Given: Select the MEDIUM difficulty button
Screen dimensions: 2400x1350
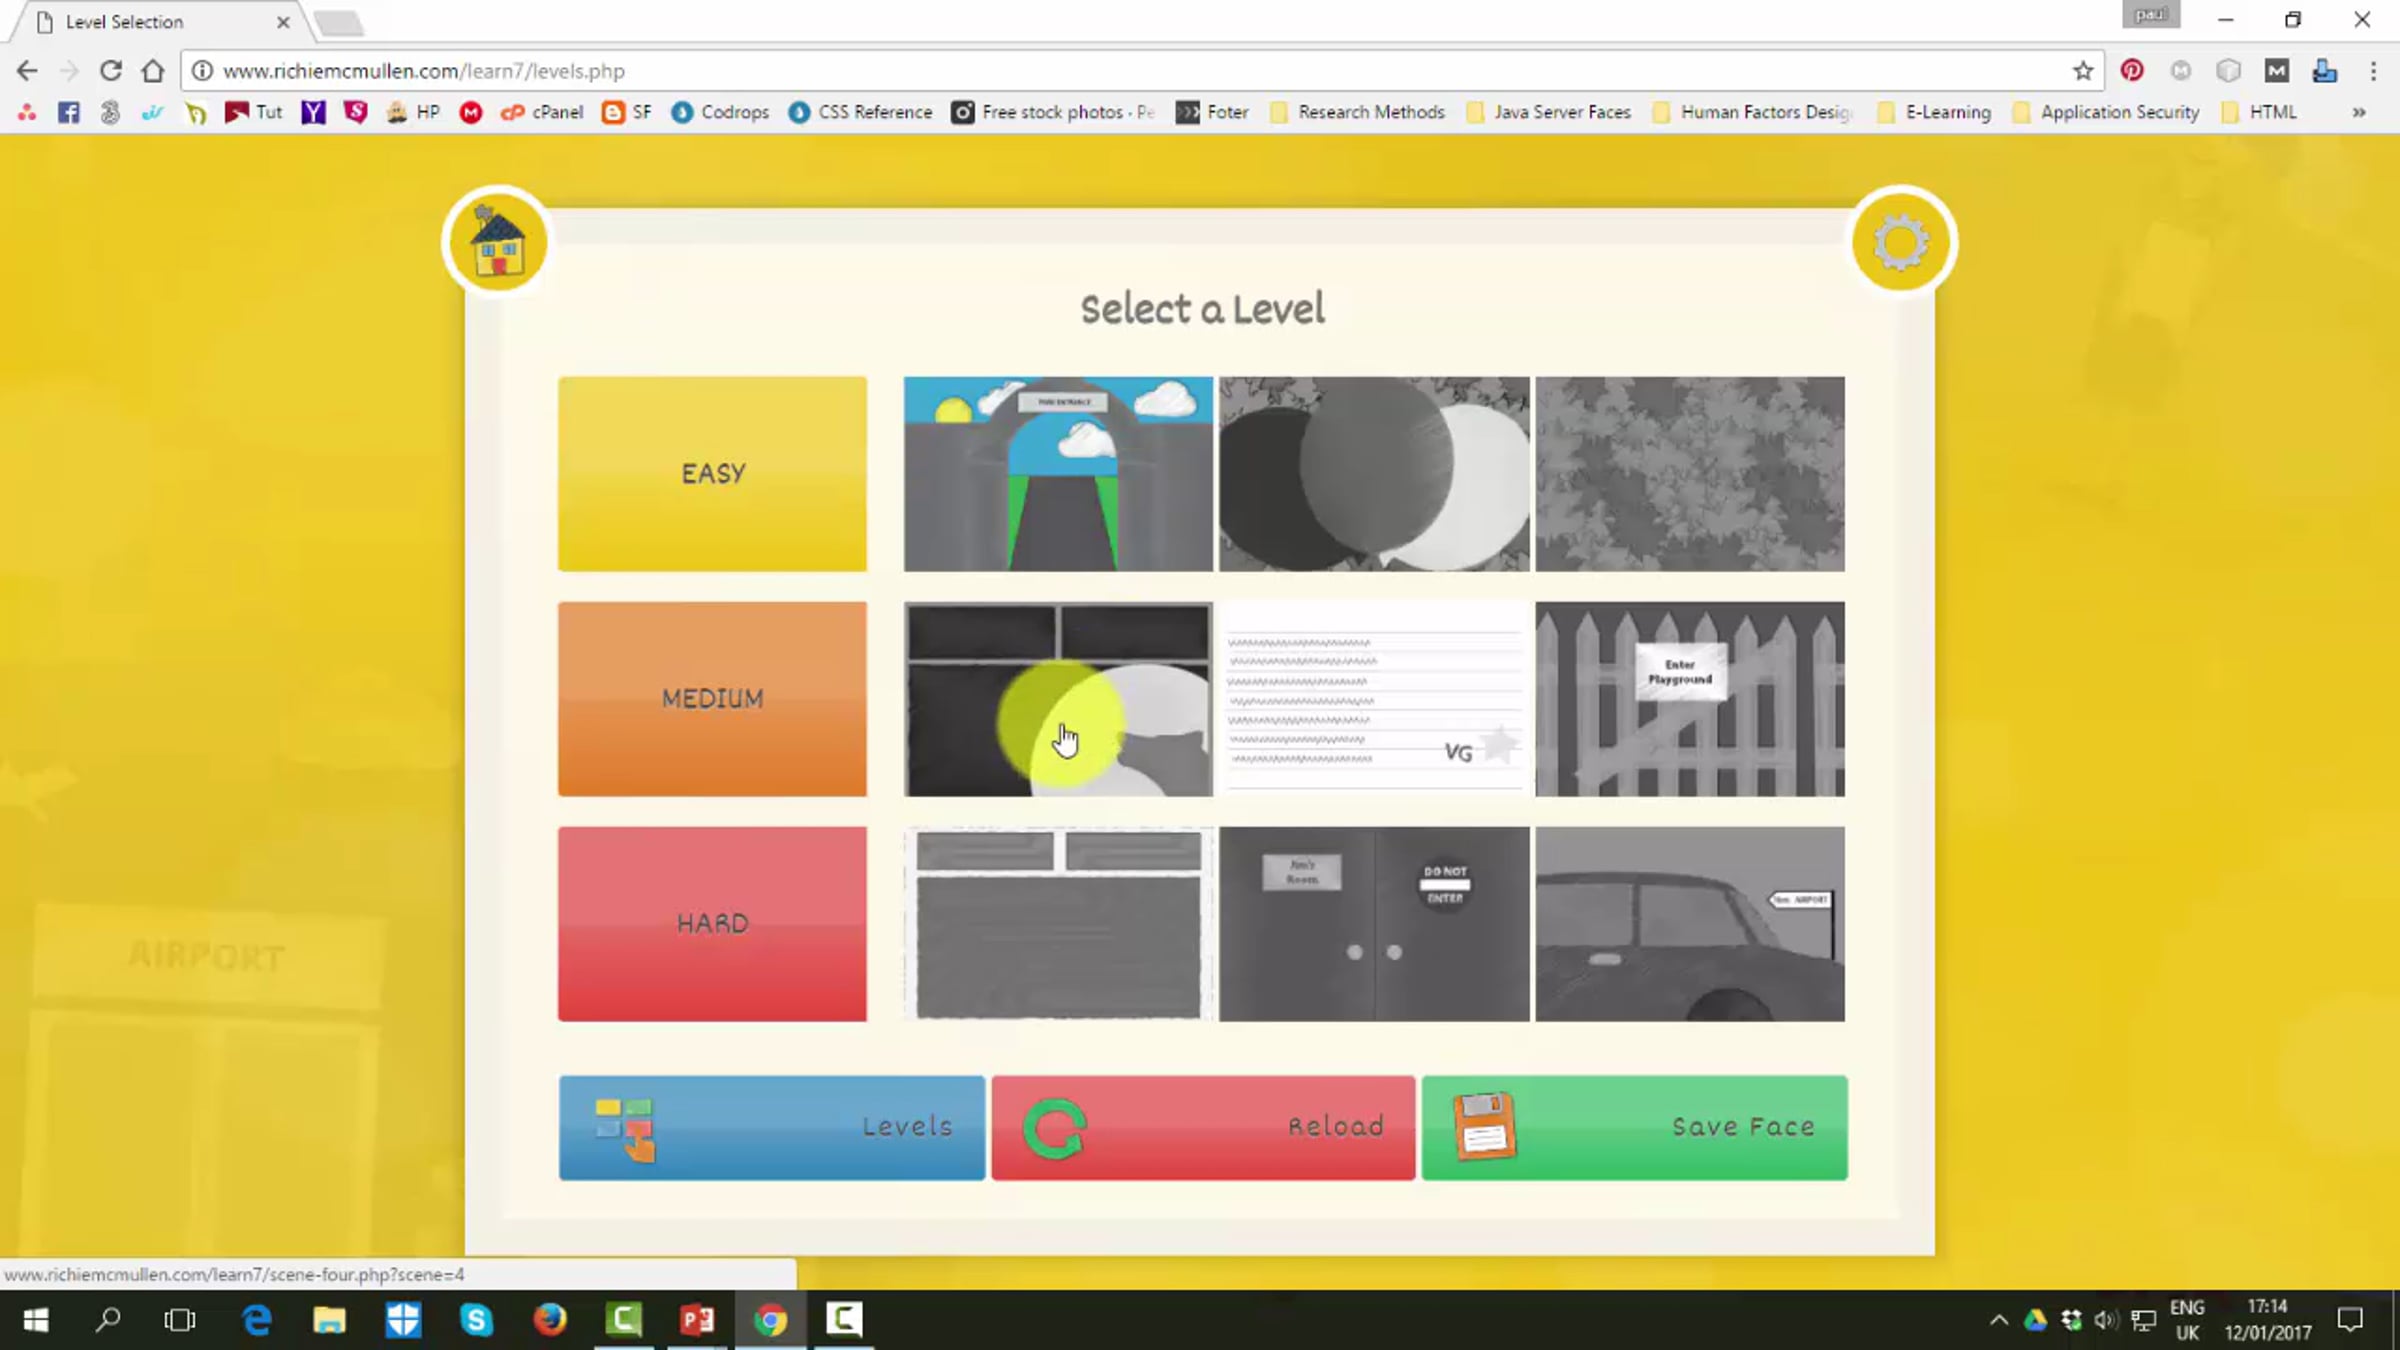Looking at the screenshot, I should click(712, 699).
